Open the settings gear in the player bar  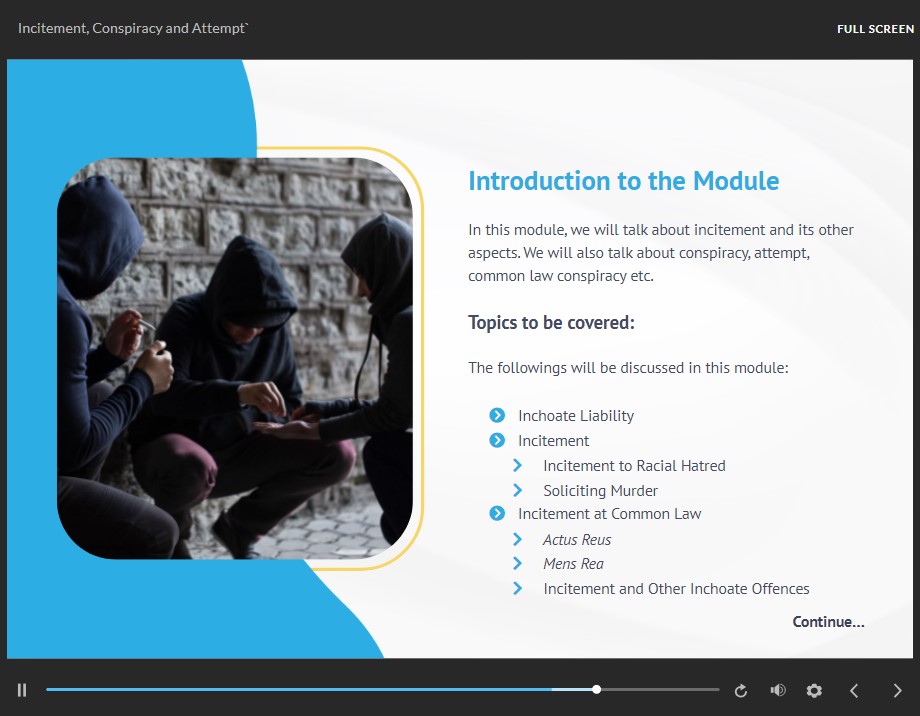coord(814,691)
